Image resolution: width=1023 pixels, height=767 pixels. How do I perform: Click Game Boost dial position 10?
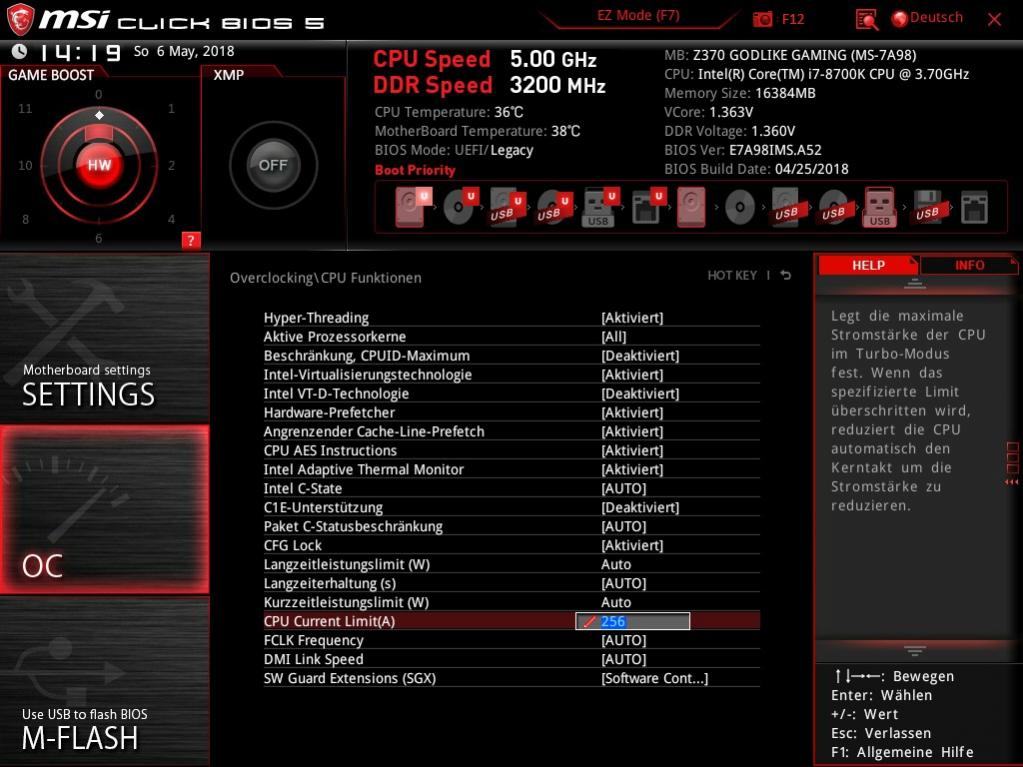point(25,165)
